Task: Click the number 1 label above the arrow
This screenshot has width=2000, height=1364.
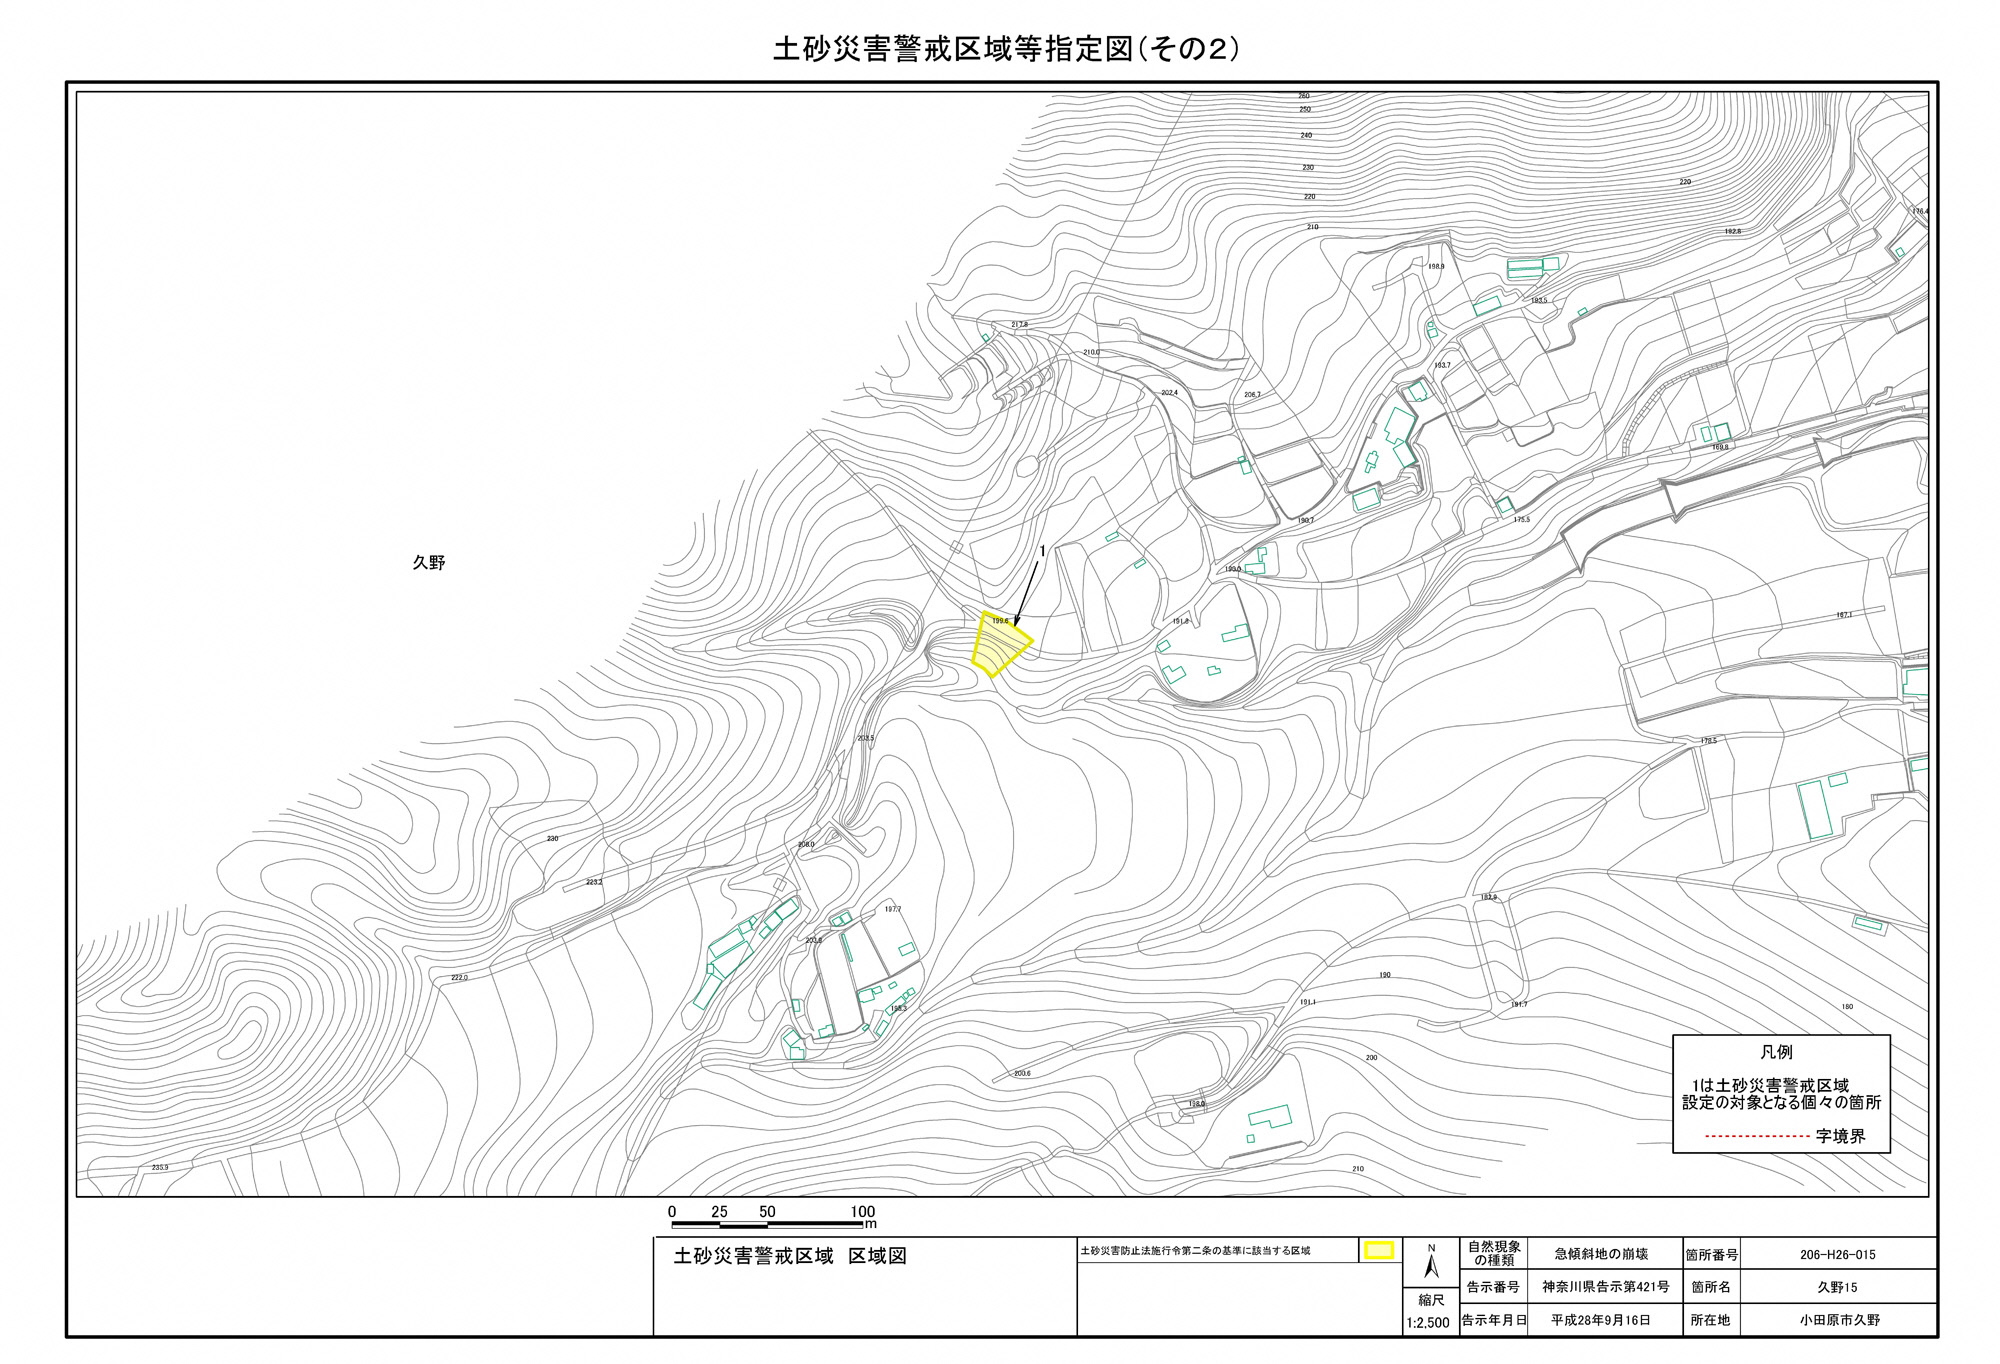Action: pos(1042,551)
